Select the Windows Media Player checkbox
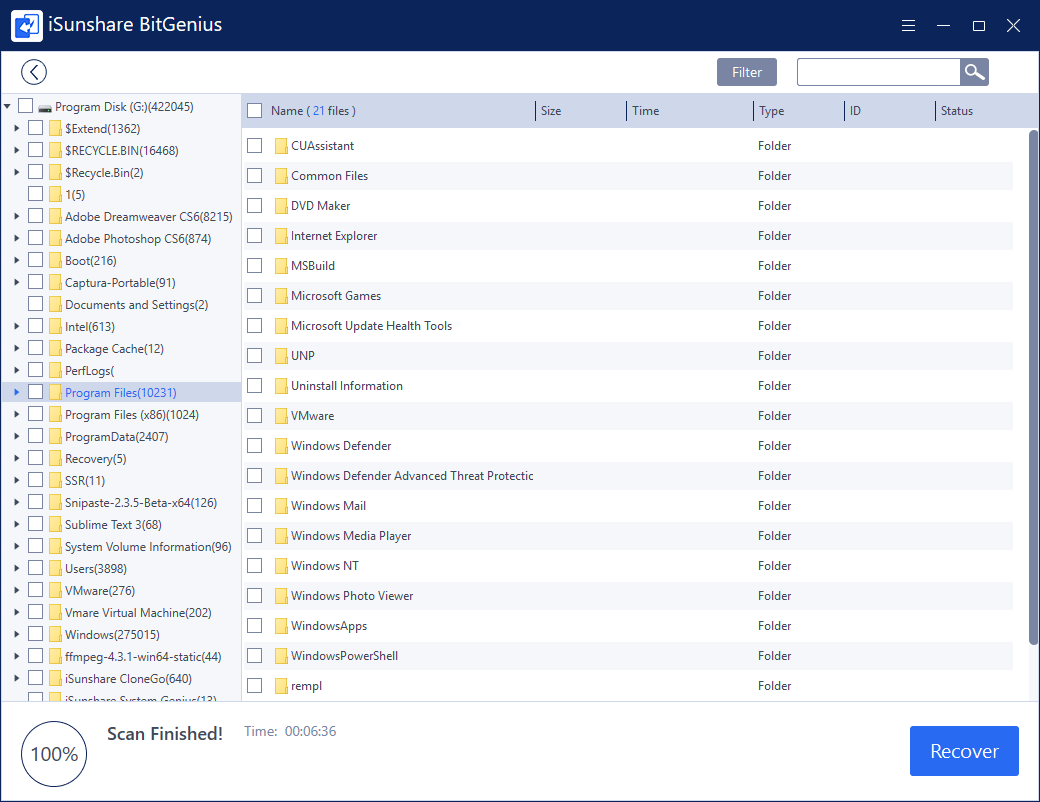1040x802 pixels. pyautogui.click(x=255, y=535)
